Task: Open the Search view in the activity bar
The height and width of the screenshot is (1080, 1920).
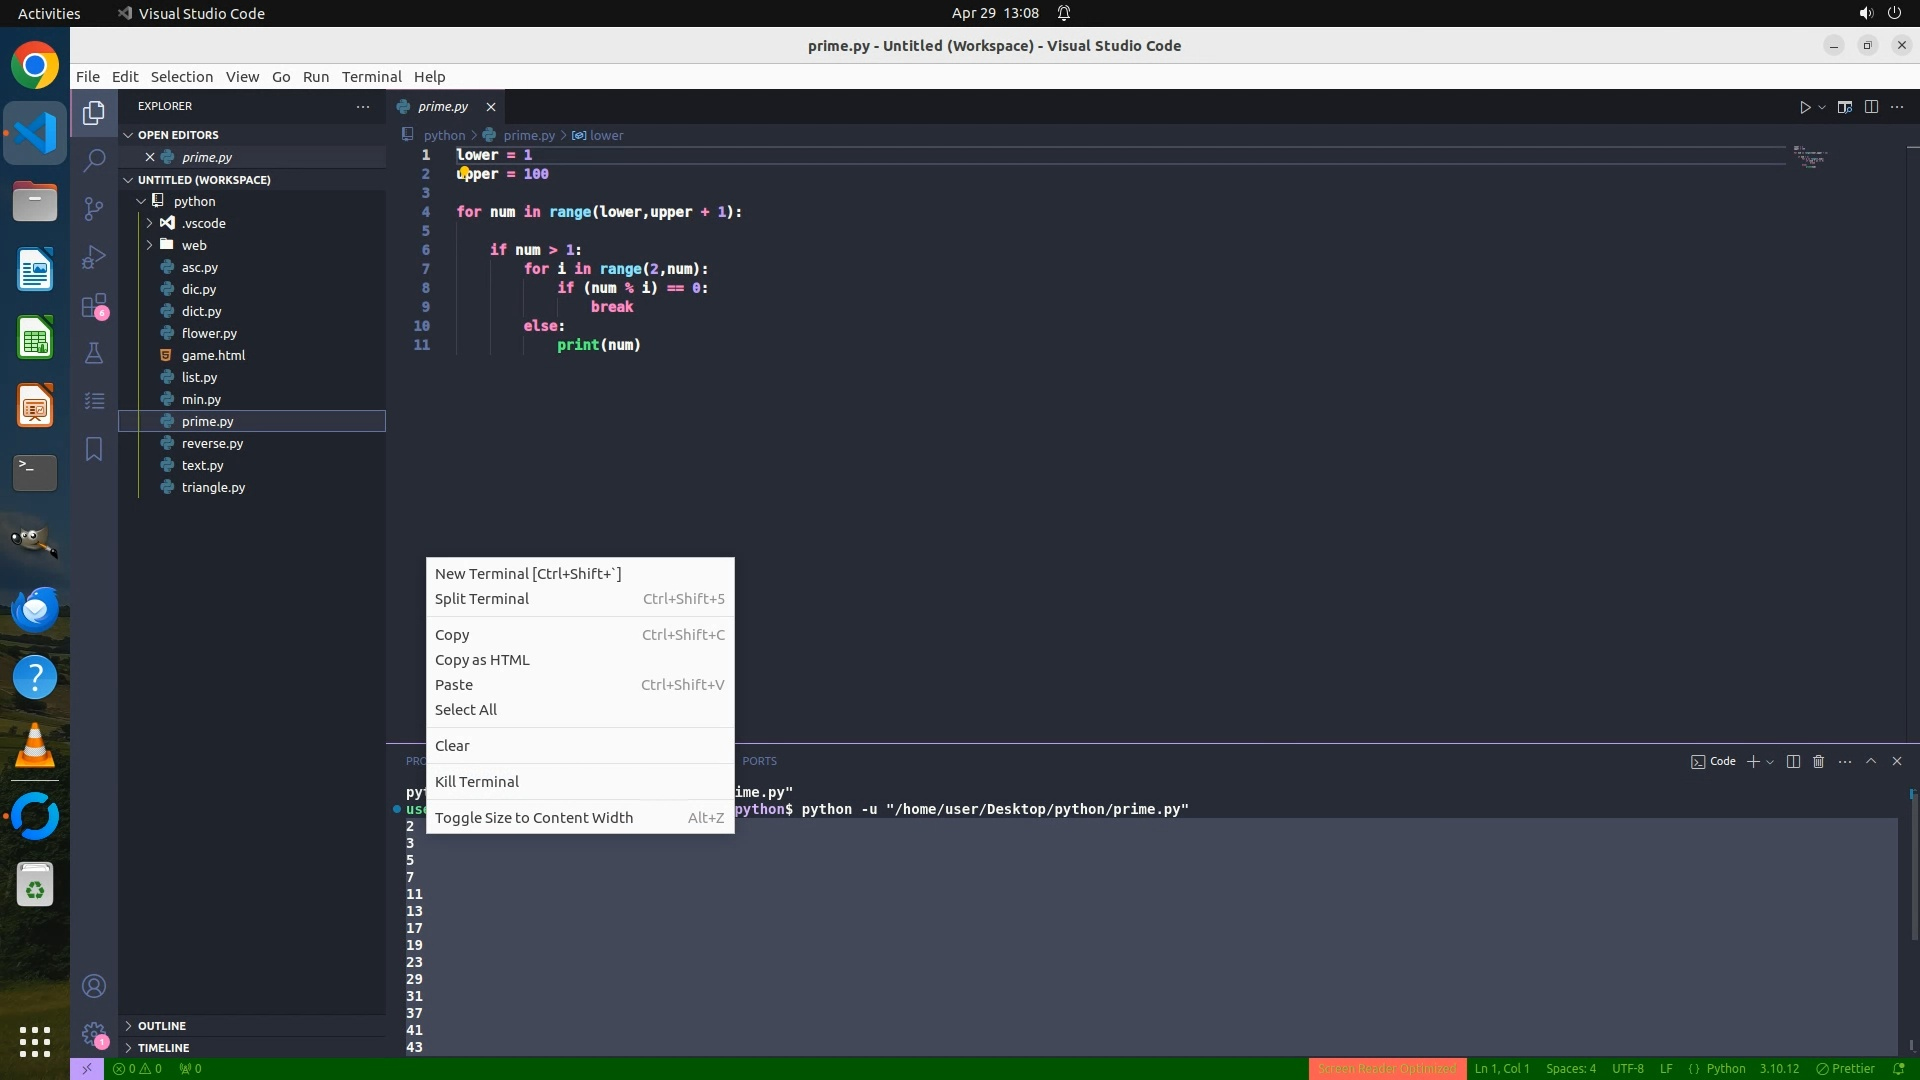Action: pos(94,160)
